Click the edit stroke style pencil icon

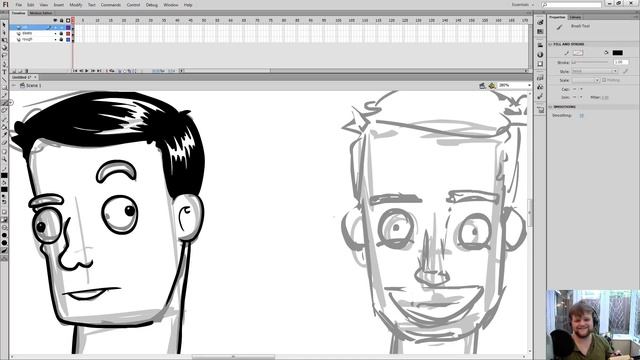[625, 71]
